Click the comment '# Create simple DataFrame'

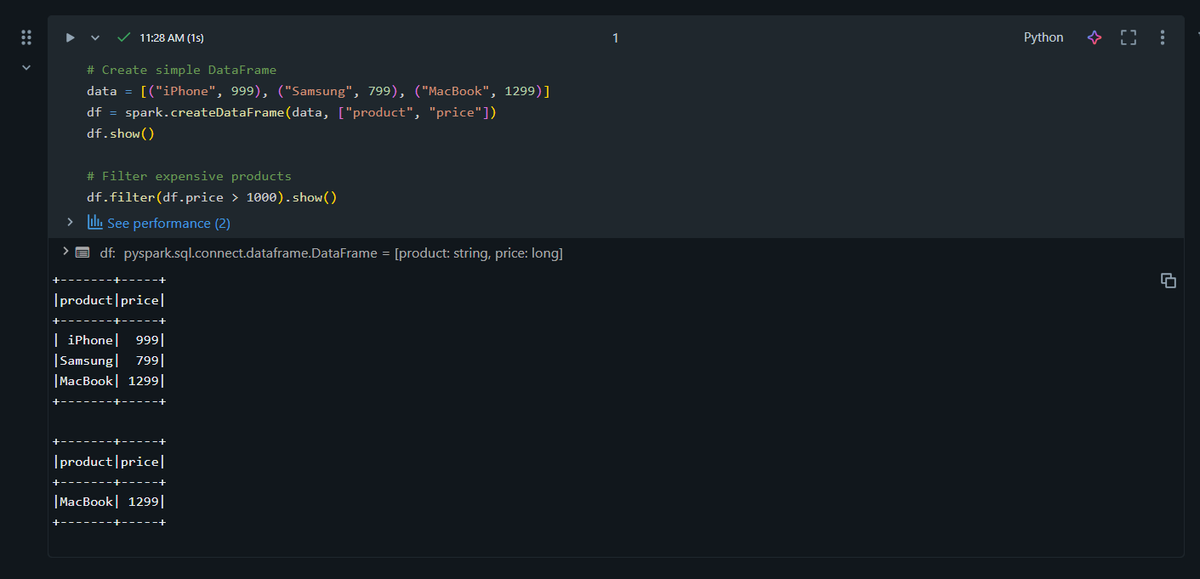coord(181,70)
